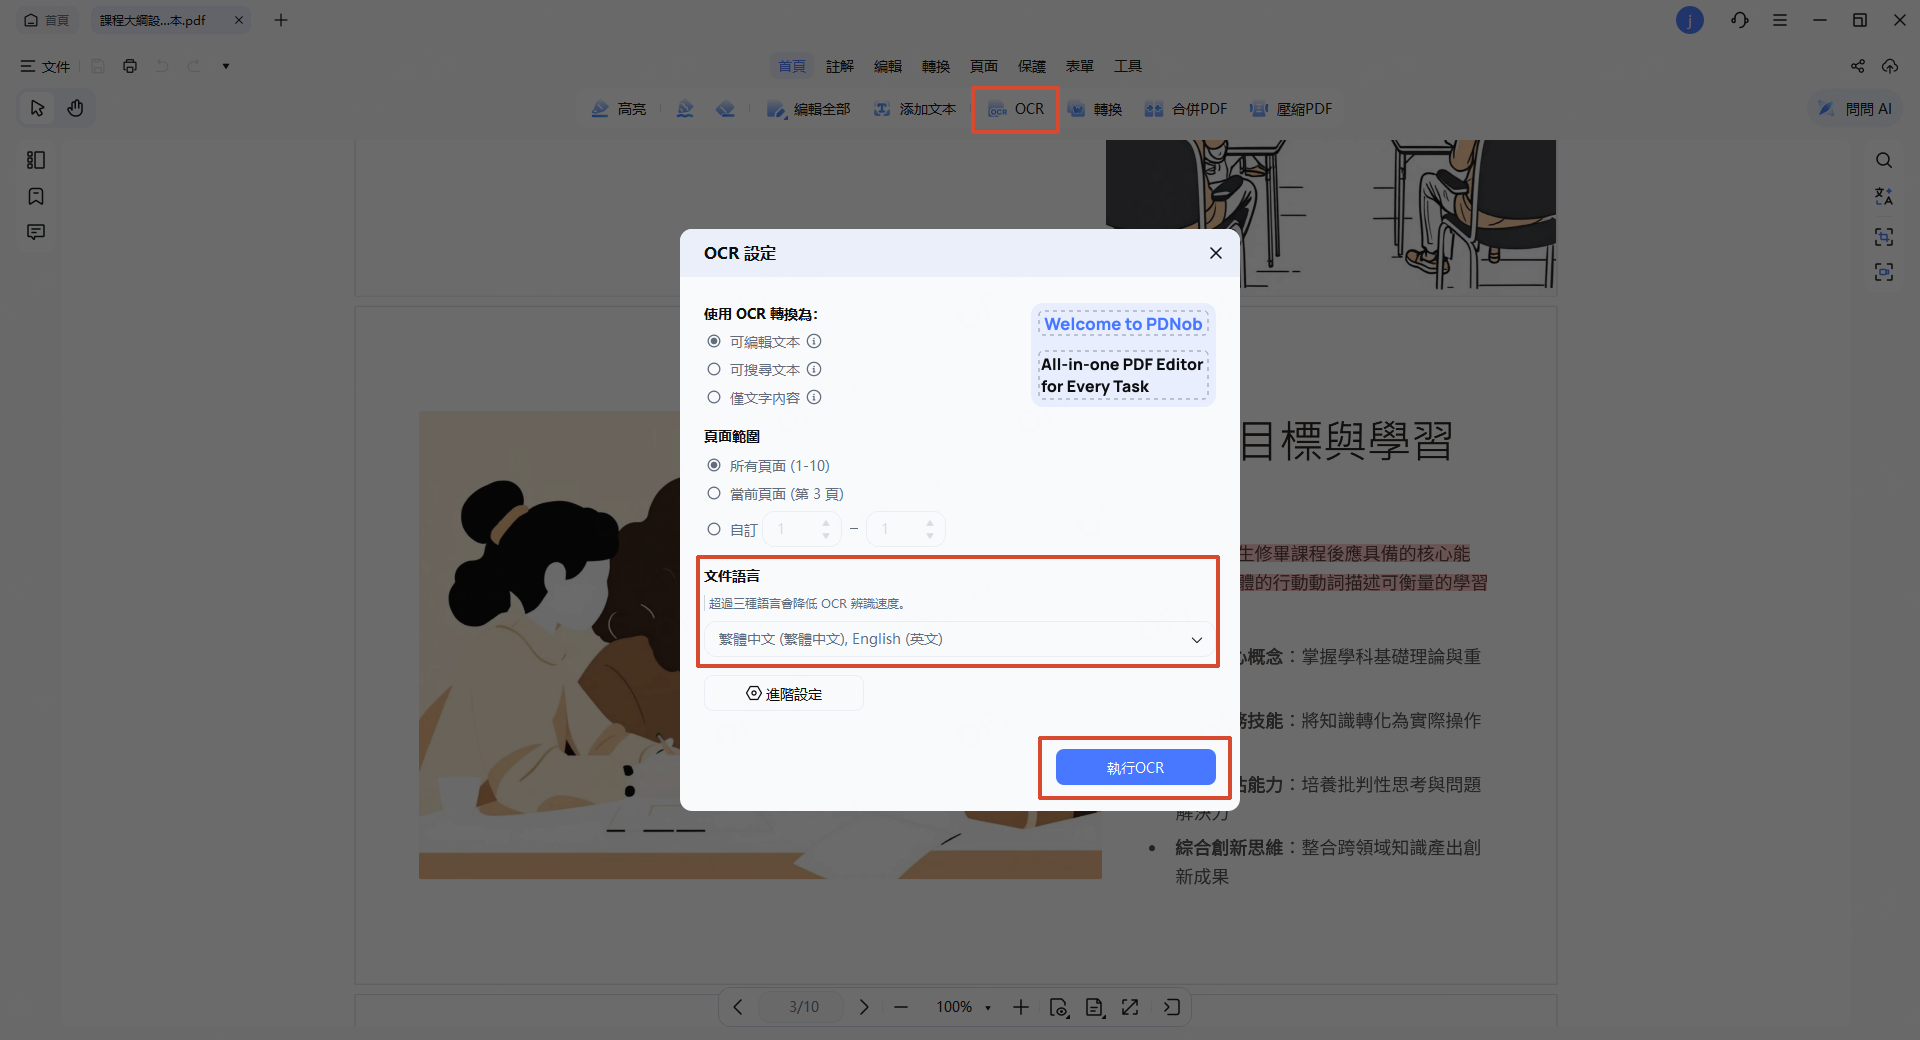Viewport: 1920px width, 1040px height.
Task: Open the page thumbnails sidebar panel
Action: [36, 160]
